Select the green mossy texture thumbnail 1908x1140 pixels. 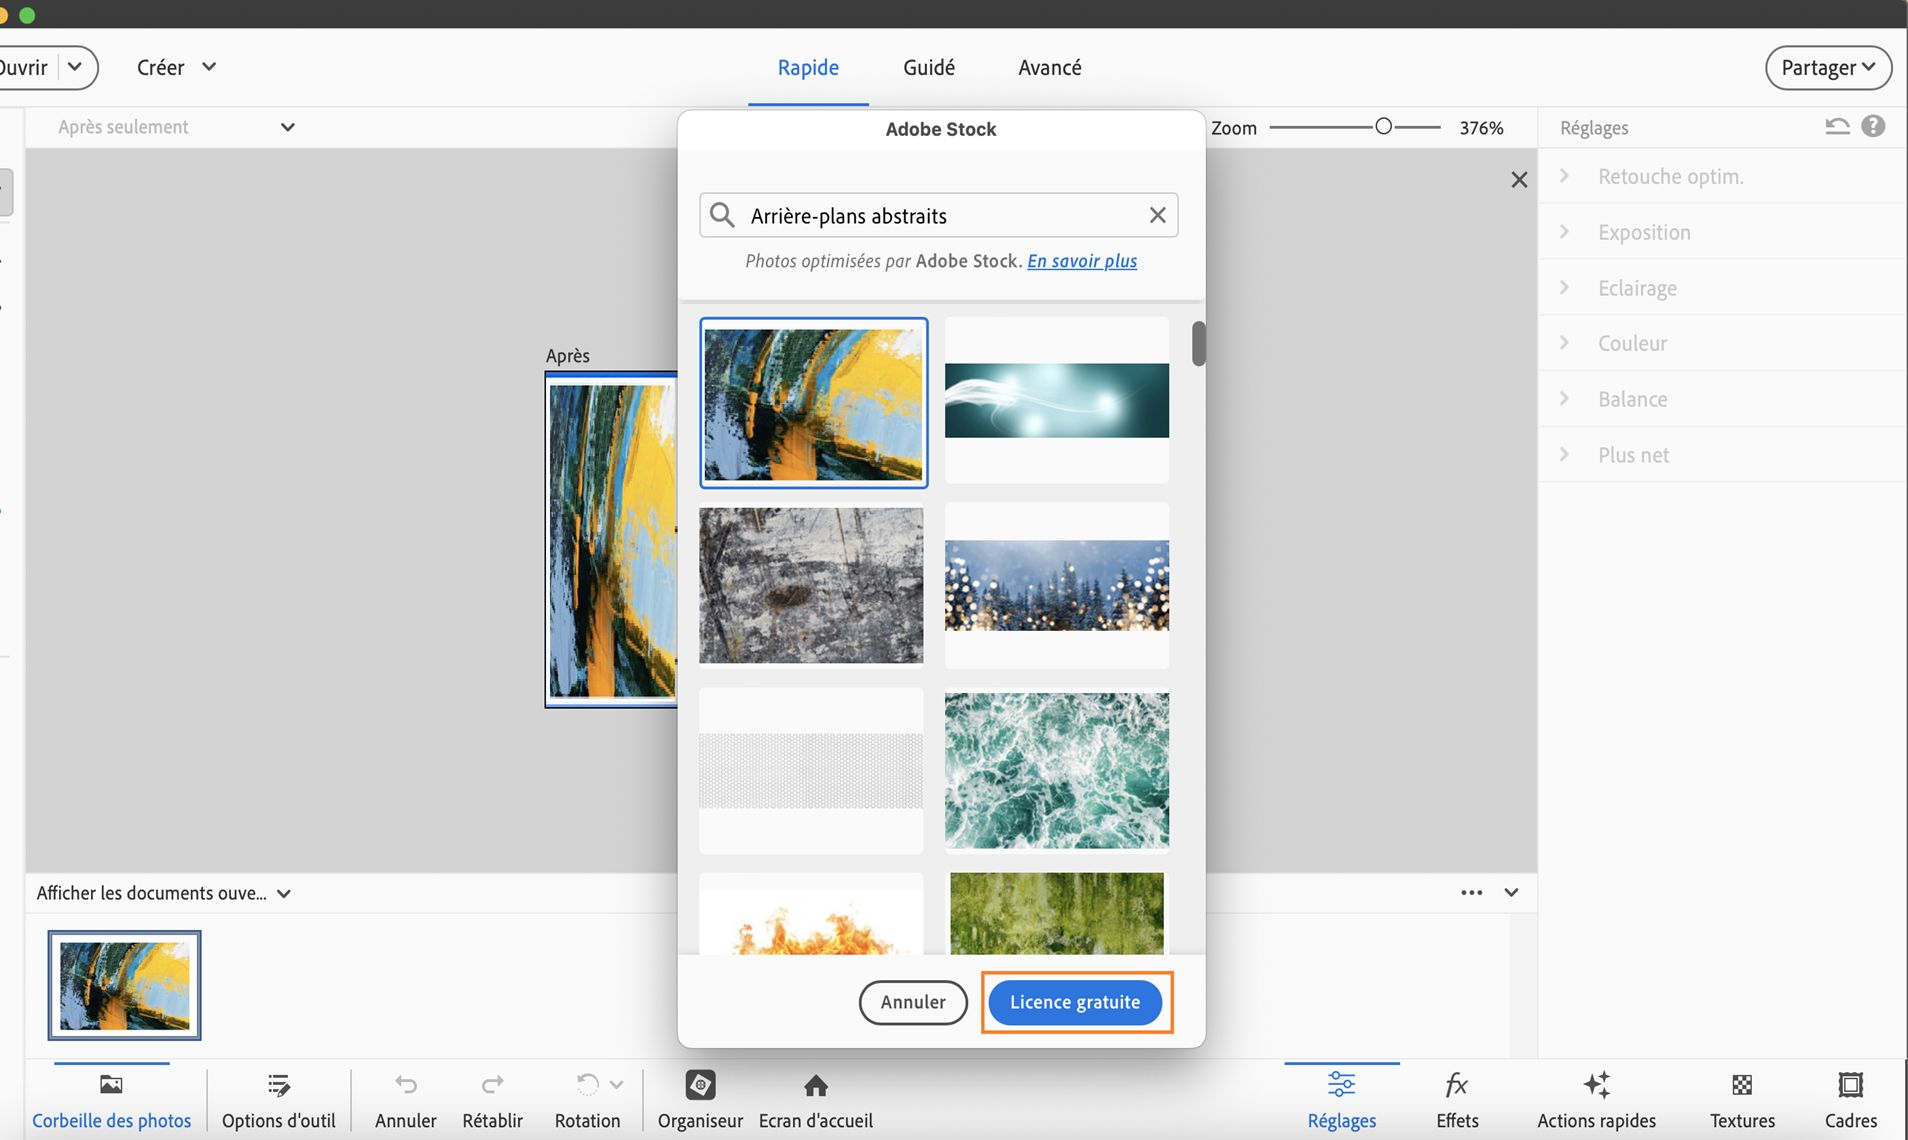[1057, 914]
